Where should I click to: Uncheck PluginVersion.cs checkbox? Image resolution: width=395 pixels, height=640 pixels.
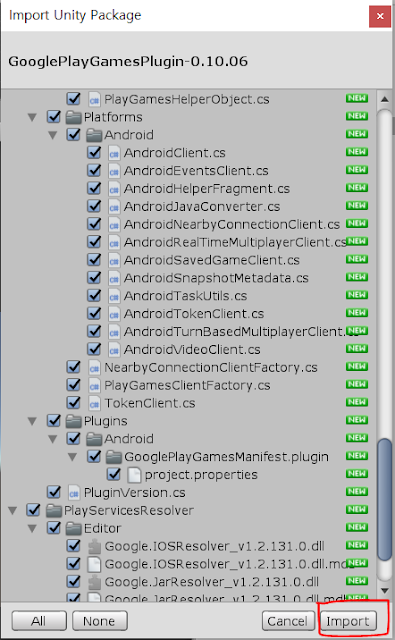[x=53, y=492]
